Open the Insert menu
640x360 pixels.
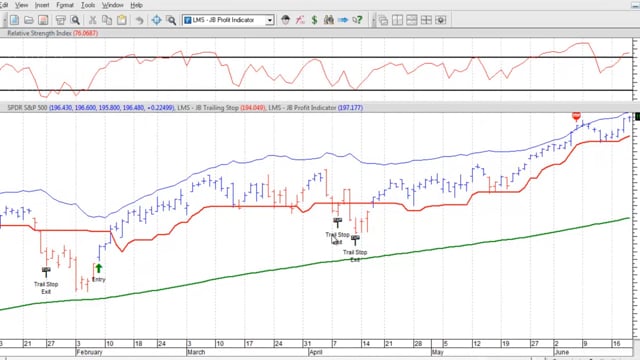coord(42,5)
